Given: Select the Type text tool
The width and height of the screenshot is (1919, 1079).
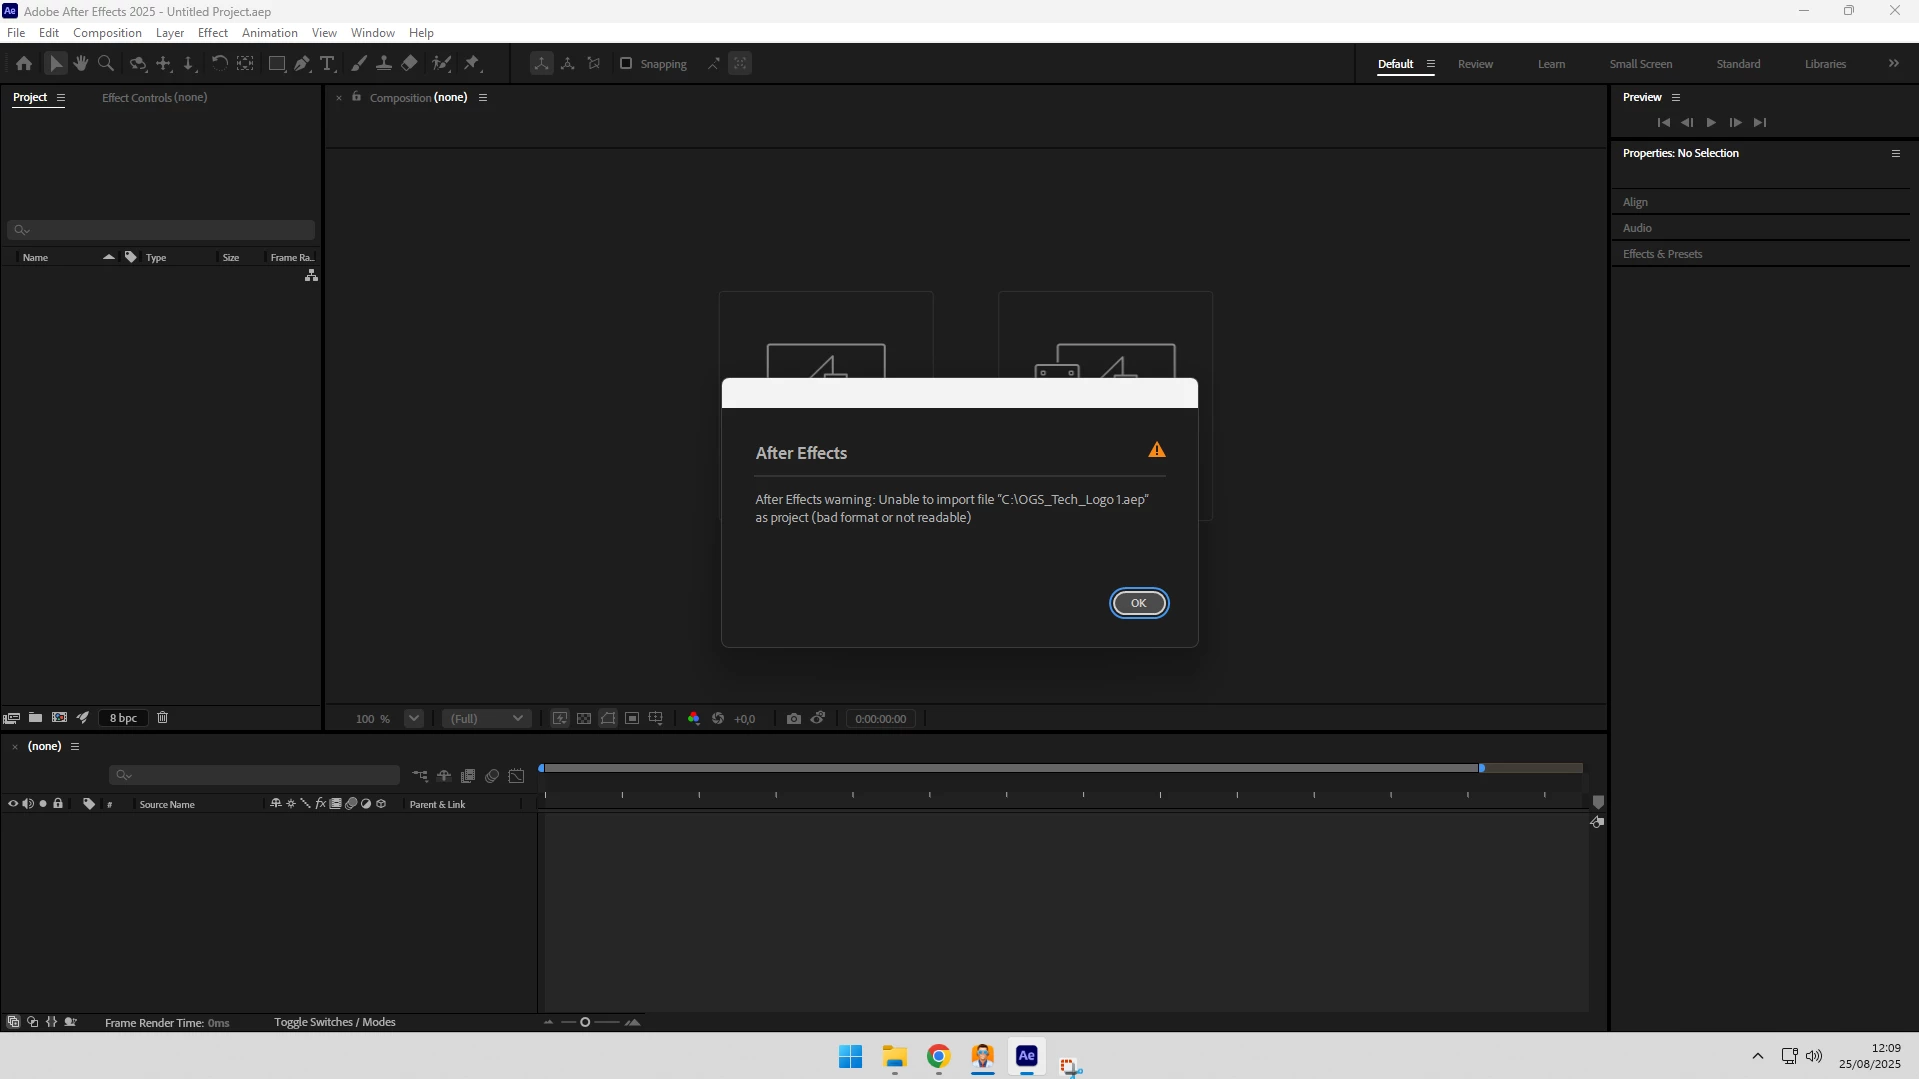Looking at the screenshot, I should coord(327,64).
